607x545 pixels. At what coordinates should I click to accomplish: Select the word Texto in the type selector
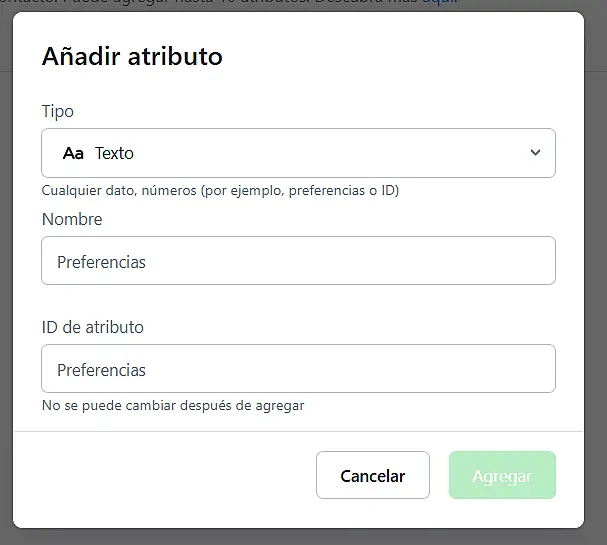point(114,154)
